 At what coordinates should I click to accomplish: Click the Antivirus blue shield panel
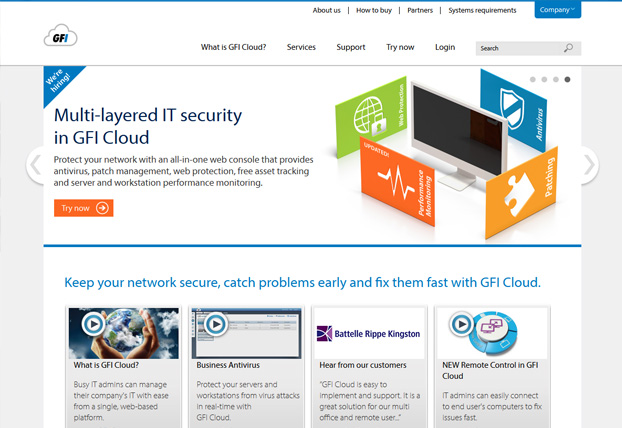514,109
